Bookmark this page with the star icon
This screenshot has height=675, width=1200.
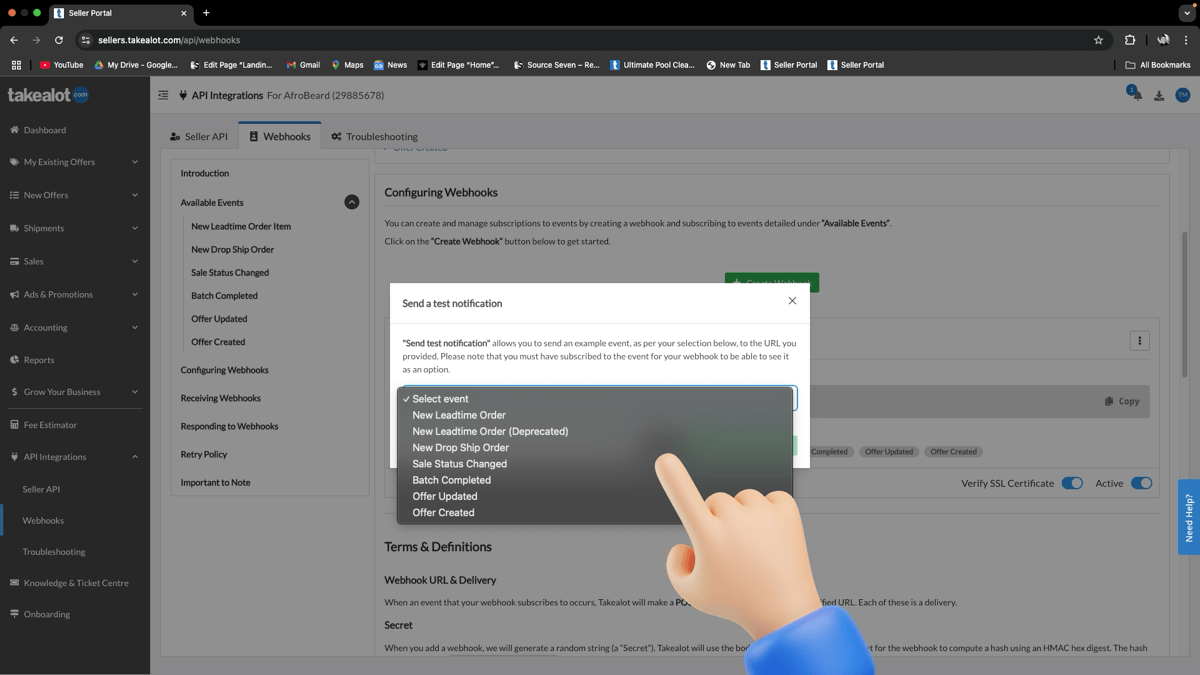1098,40
